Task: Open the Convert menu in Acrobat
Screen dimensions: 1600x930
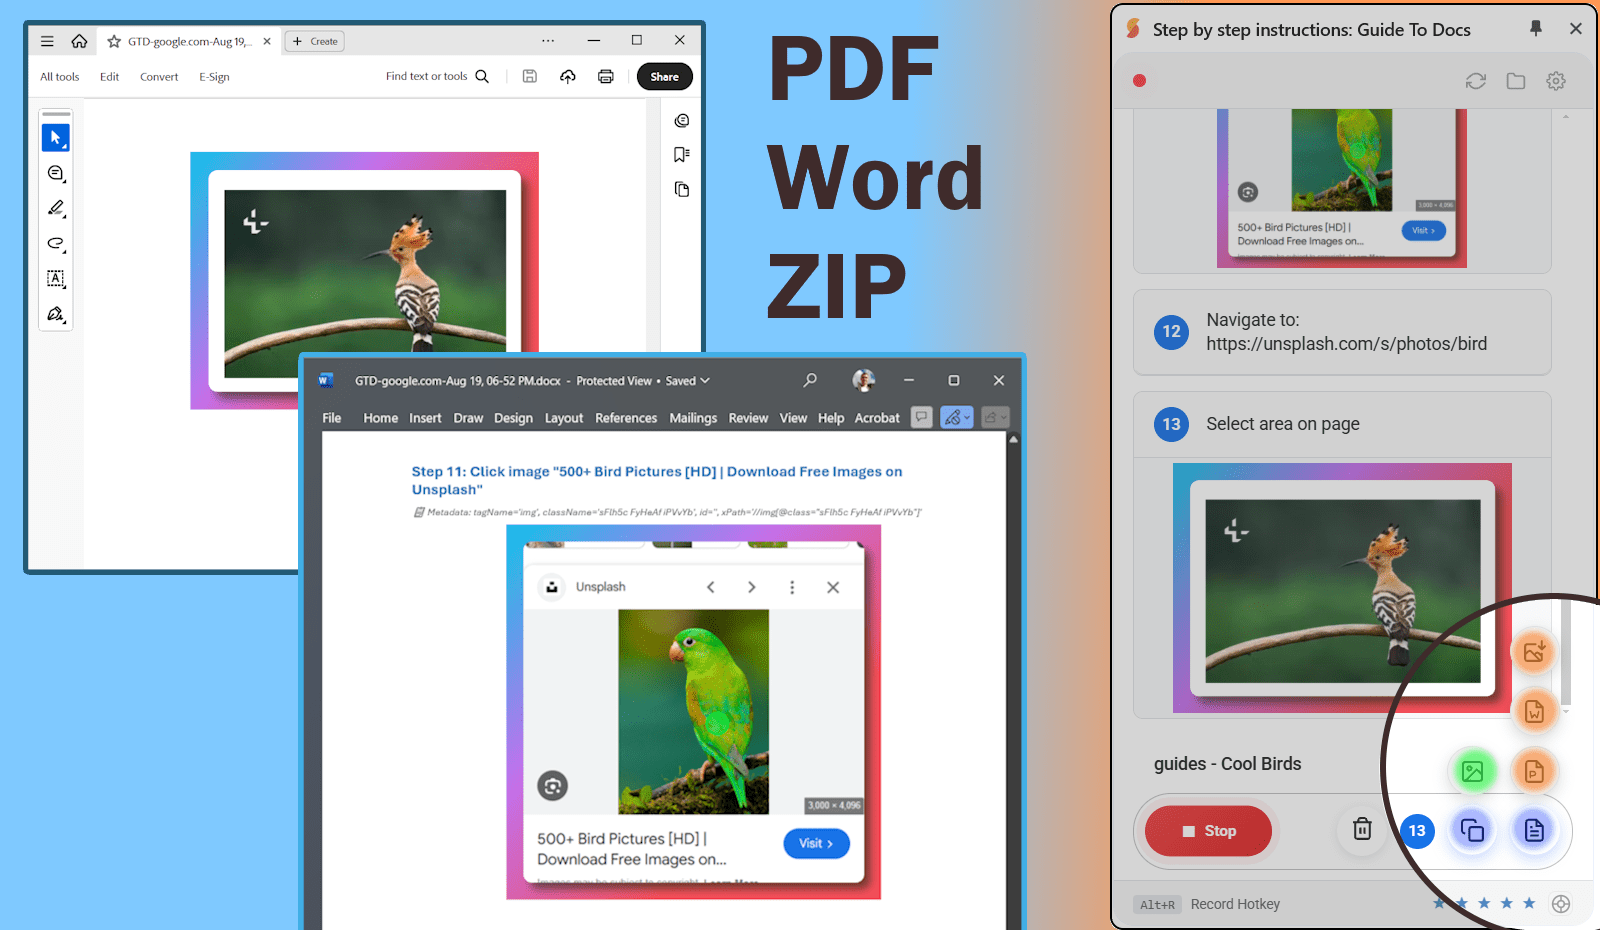Action: click(159, 77)
